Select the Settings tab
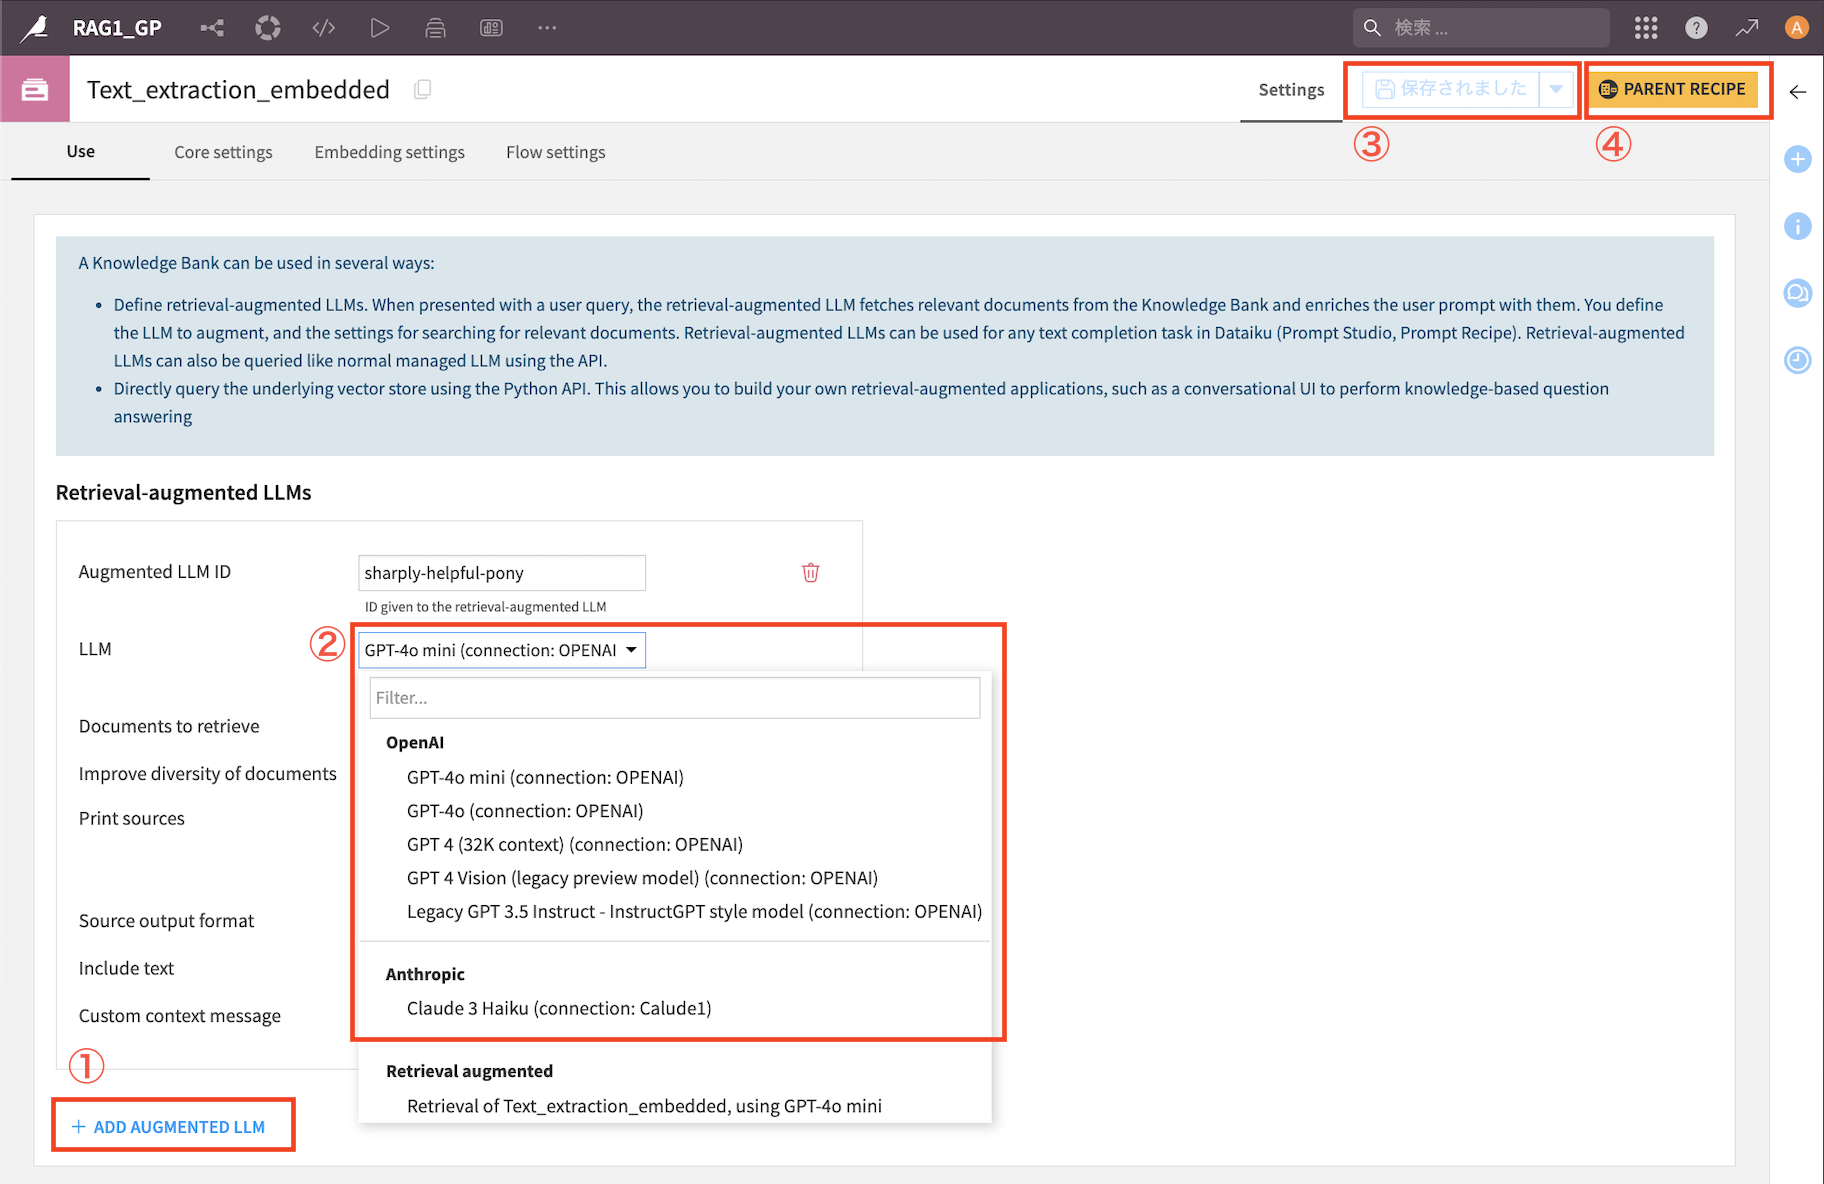 point(1291,90)
